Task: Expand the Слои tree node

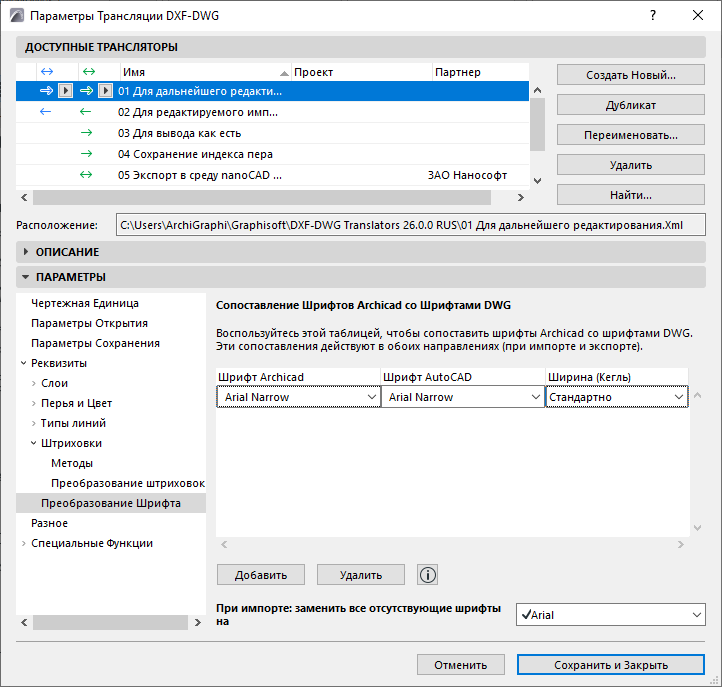Action: [34, 384]
